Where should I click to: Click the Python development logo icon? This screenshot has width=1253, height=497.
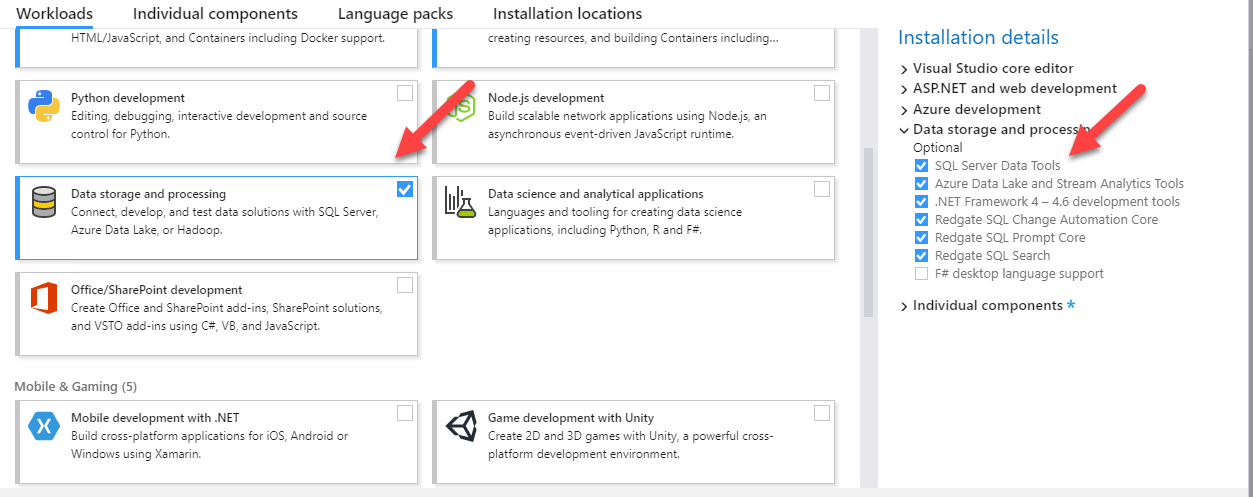pyautogui.click(x=44, y=106)
